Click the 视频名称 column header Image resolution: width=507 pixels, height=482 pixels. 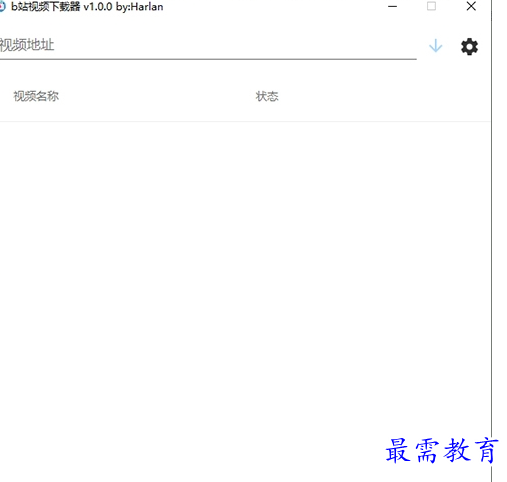(36, 96)
